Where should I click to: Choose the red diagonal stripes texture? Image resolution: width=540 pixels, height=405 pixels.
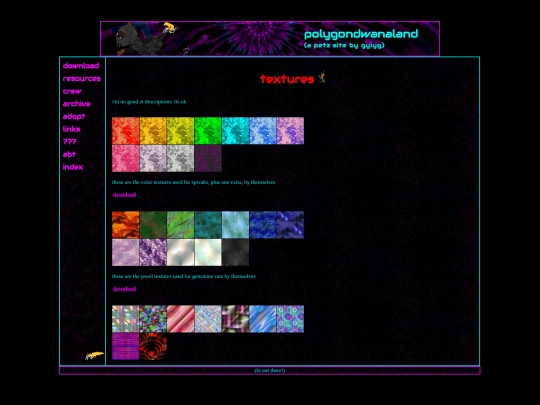[180, 319]
